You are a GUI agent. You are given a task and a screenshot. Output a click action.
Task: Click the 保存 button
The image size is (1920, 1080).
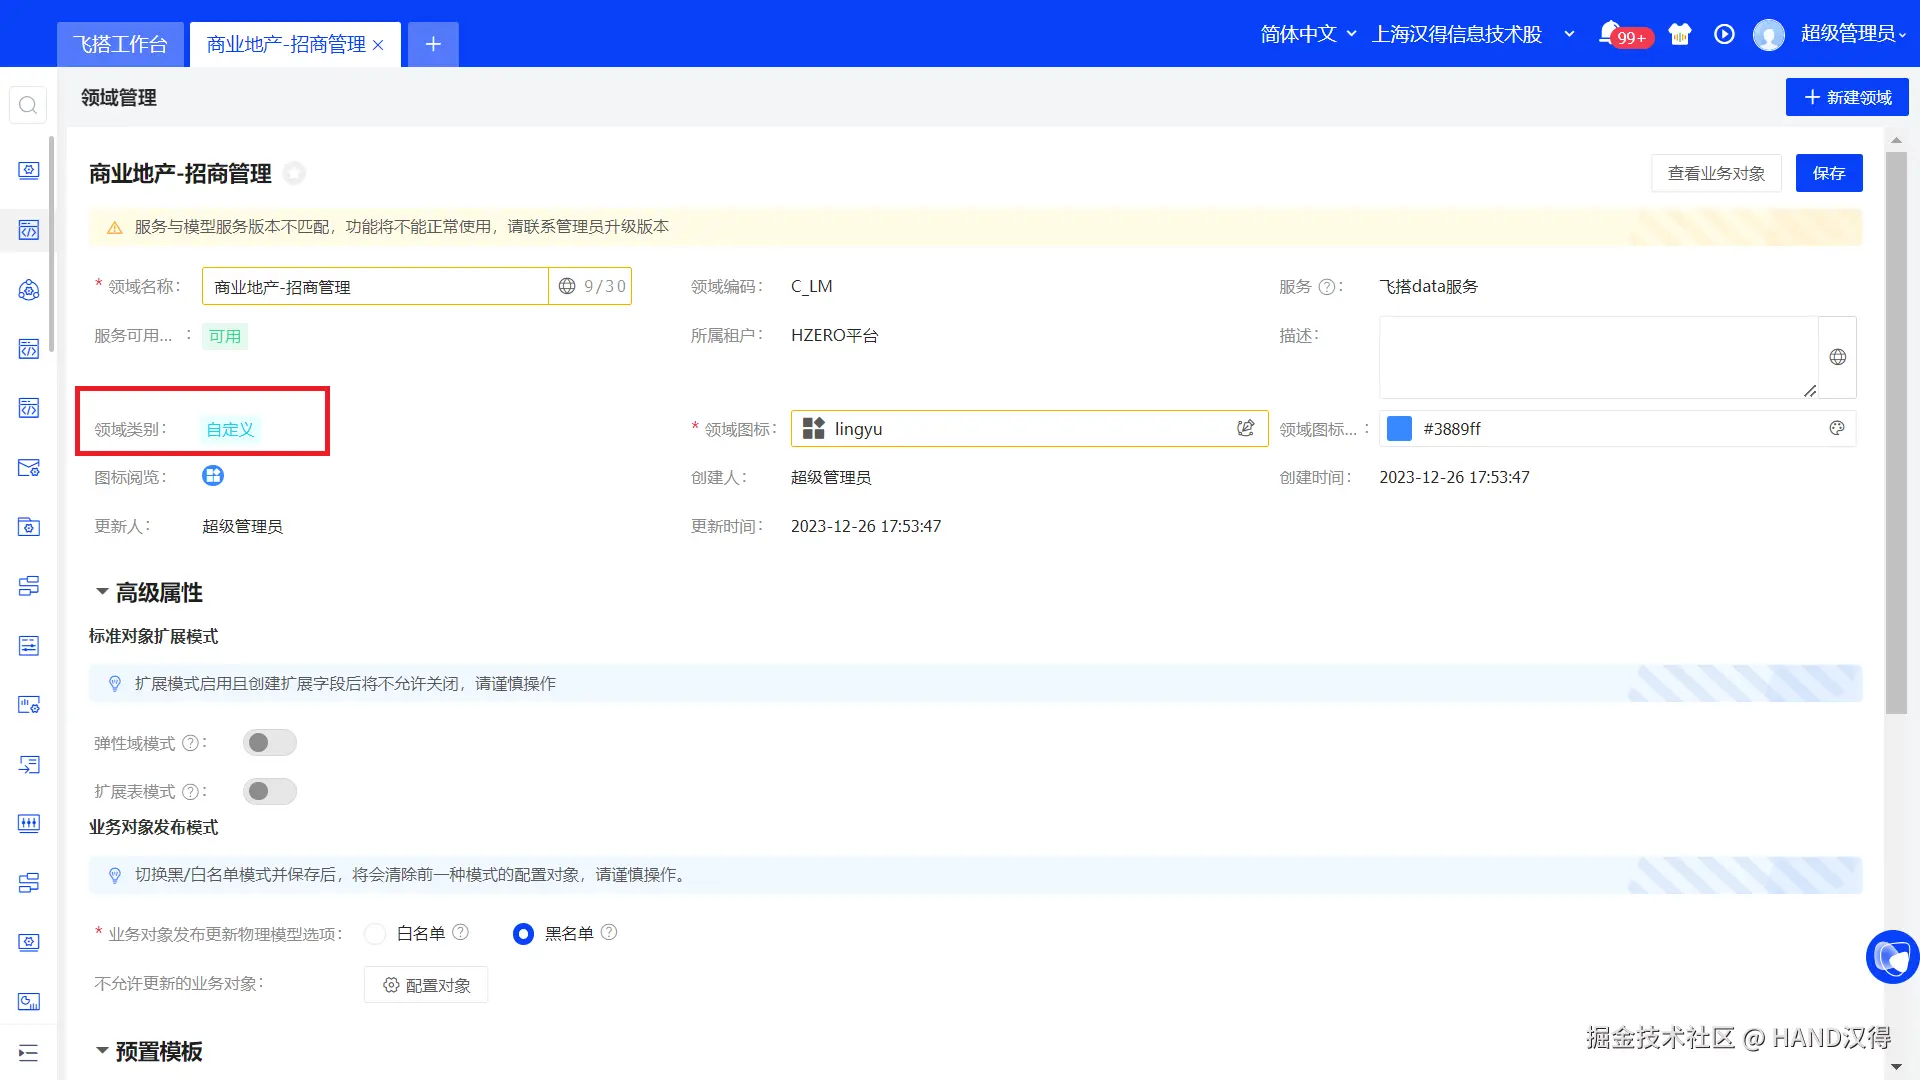click(1828, 173)
